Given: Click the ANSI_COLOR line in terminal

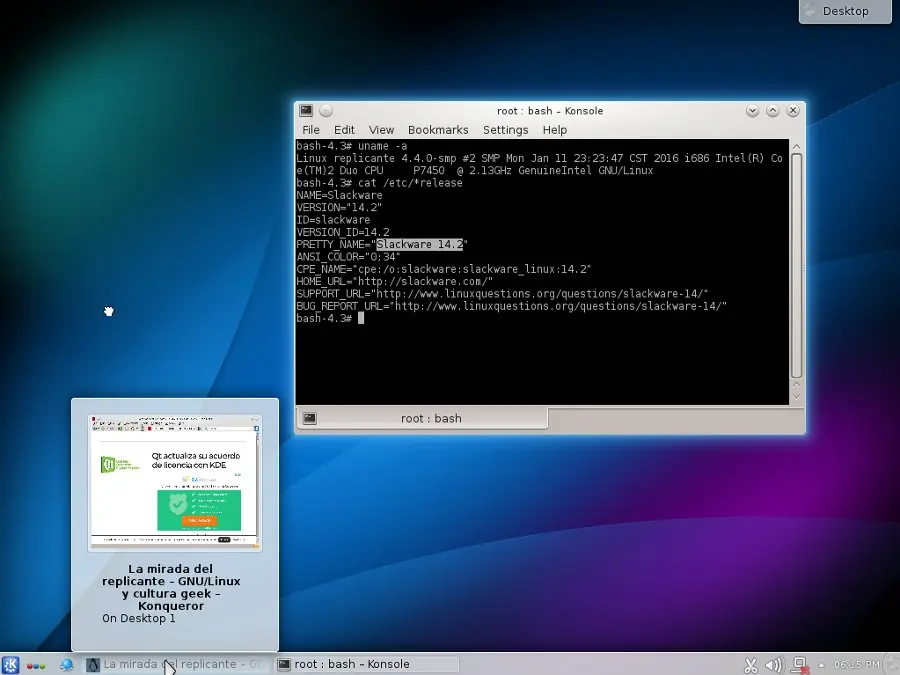Looking at the screenshot, I should [348, 257].
